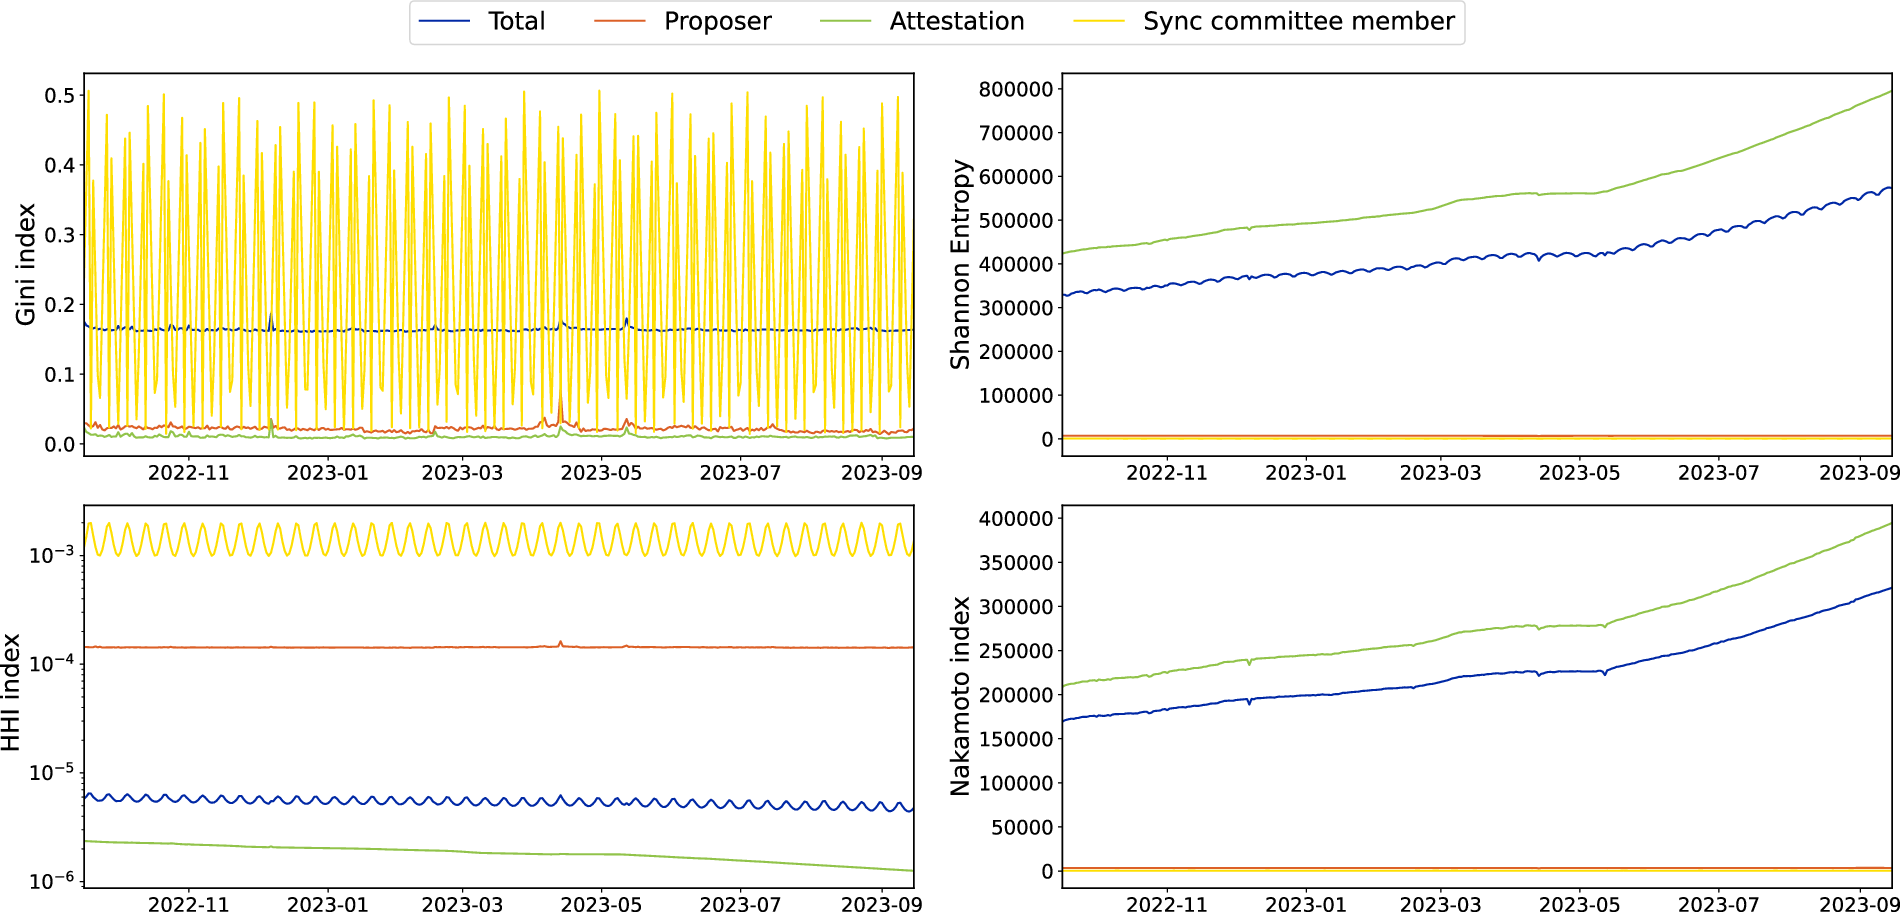The image size is (1900, 912).
Task: Click the 0.5 tick on Gini index axis
Action: coord(59,95)
